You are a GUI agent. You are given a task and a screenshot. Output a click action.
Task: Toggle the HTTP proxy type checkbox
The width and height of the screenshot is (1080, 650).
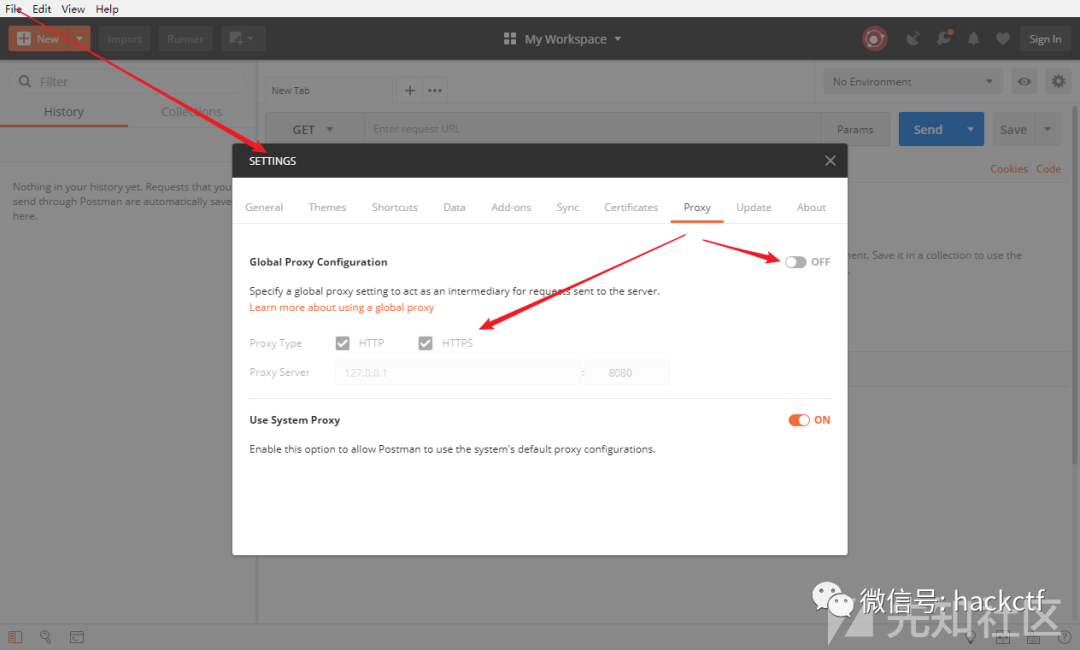(x=342, y=343)
